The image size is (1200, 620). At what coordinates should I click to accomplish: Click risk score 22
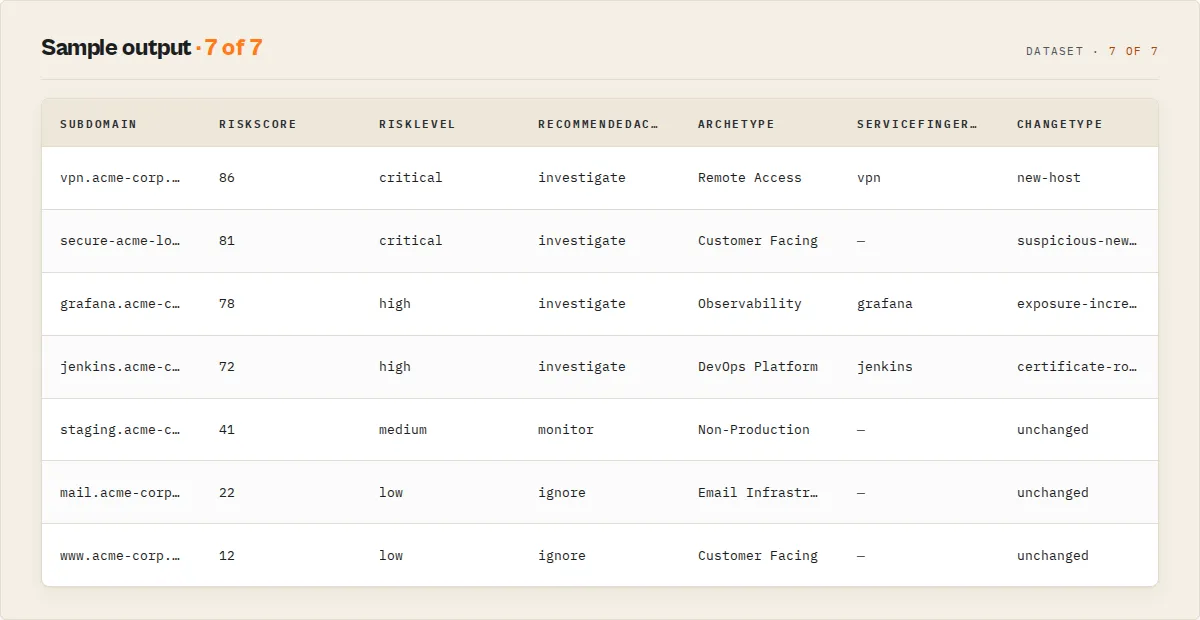227,493
